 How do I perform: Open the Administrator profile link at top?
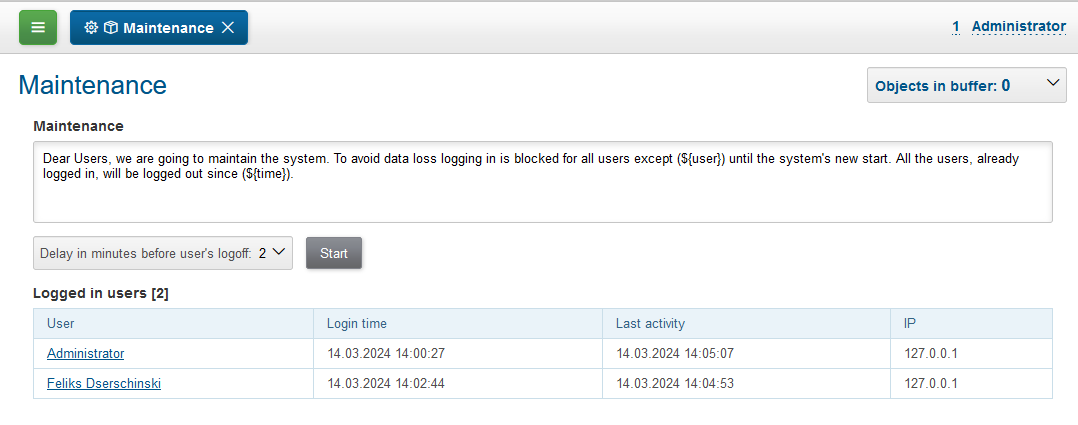tap(1018, 27)
